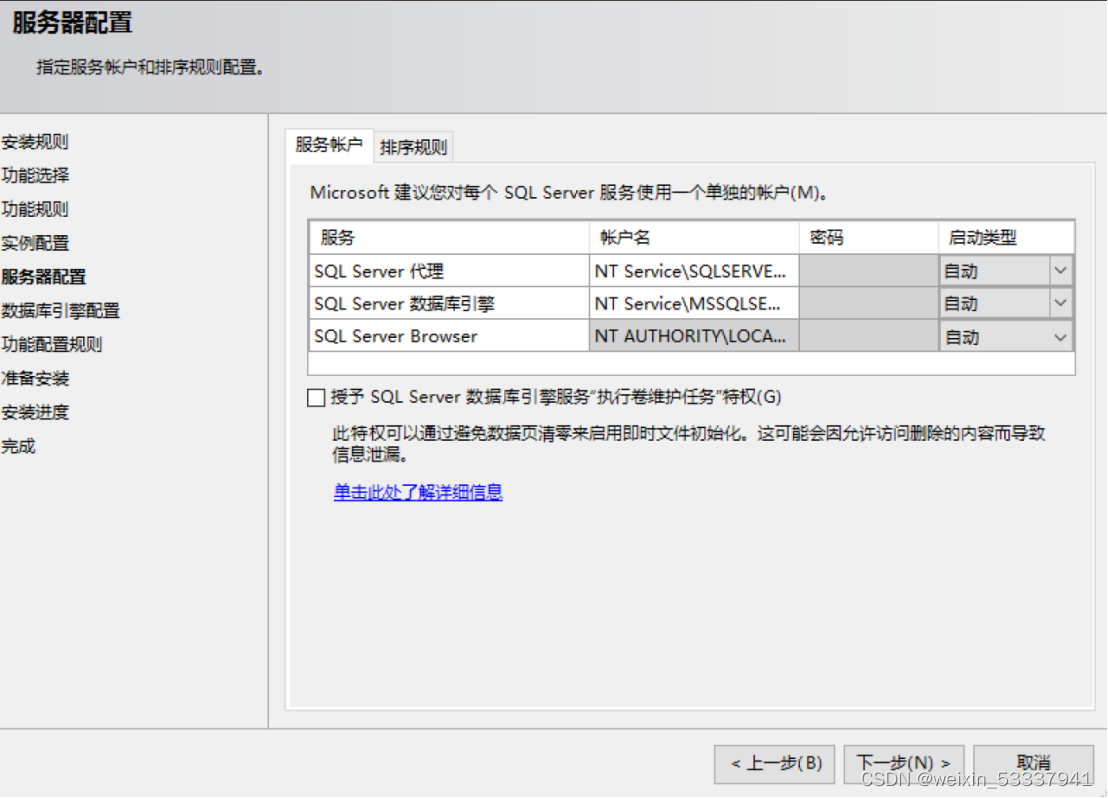This screenshot has width=1108, height=798.
Task: Select the SQL Server 代理 service row
Action: (x=449, y=271)
